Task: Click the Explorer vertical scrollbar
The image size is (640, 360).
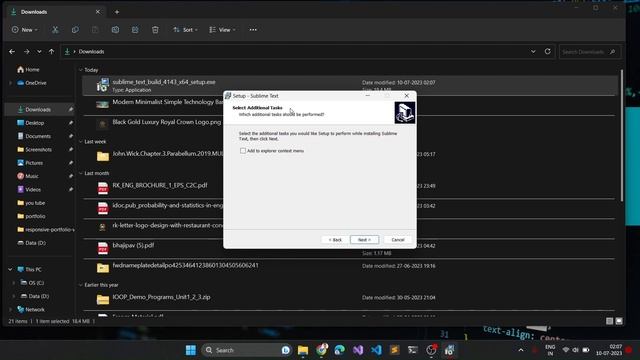Action: [x=622, y=135]
